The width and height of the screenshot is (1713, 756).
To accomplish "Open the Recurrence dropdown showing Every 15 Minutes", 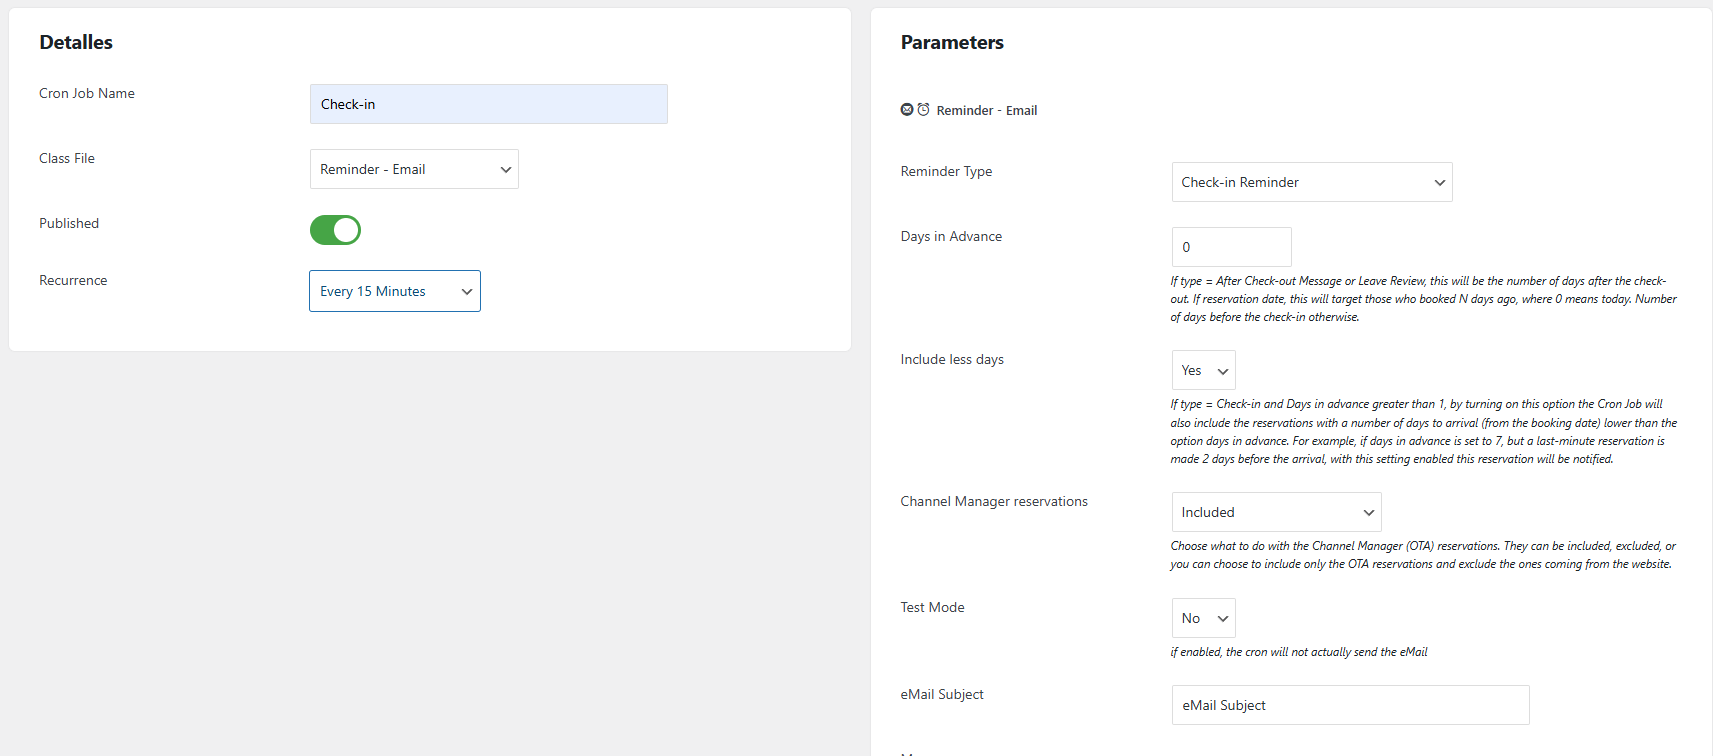I will pos(395,291).
